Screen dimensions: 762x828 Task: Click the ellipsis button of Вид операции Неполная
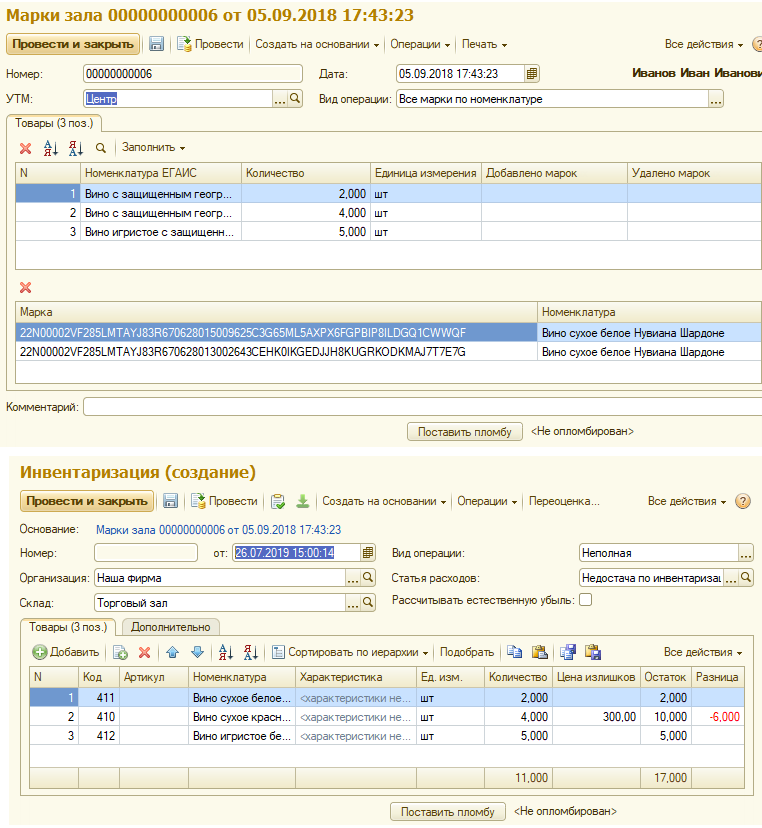(745, 552)
